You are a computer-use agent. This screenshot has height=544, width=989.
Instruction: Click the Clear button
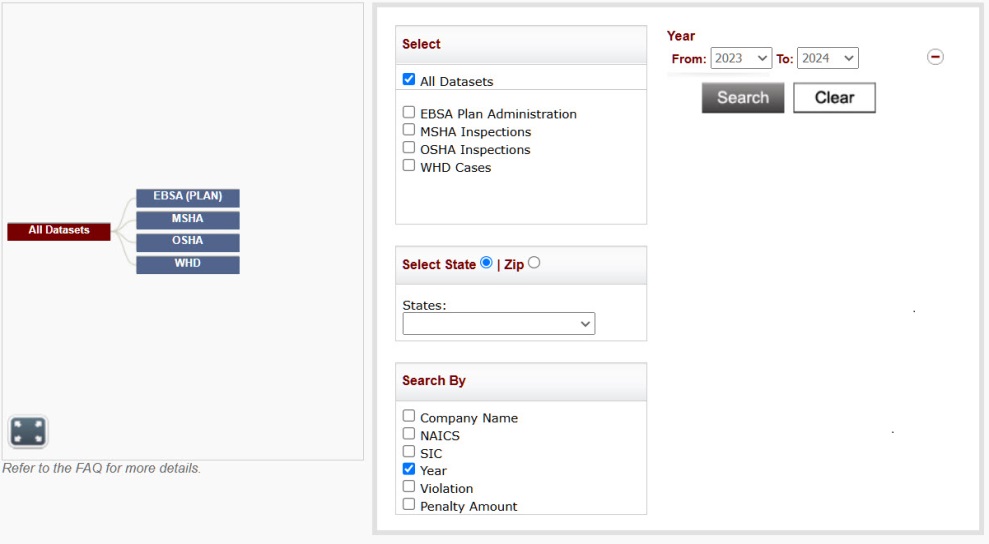[x=834, y=98]
